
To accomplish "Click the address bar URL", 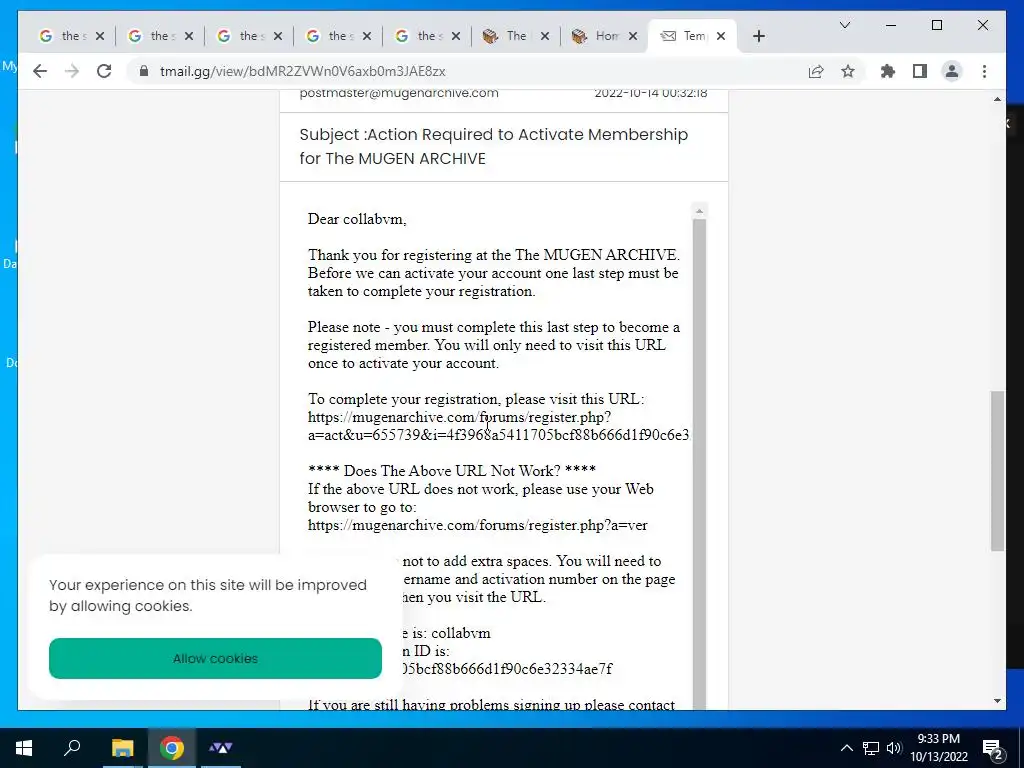I will [302, 71].
